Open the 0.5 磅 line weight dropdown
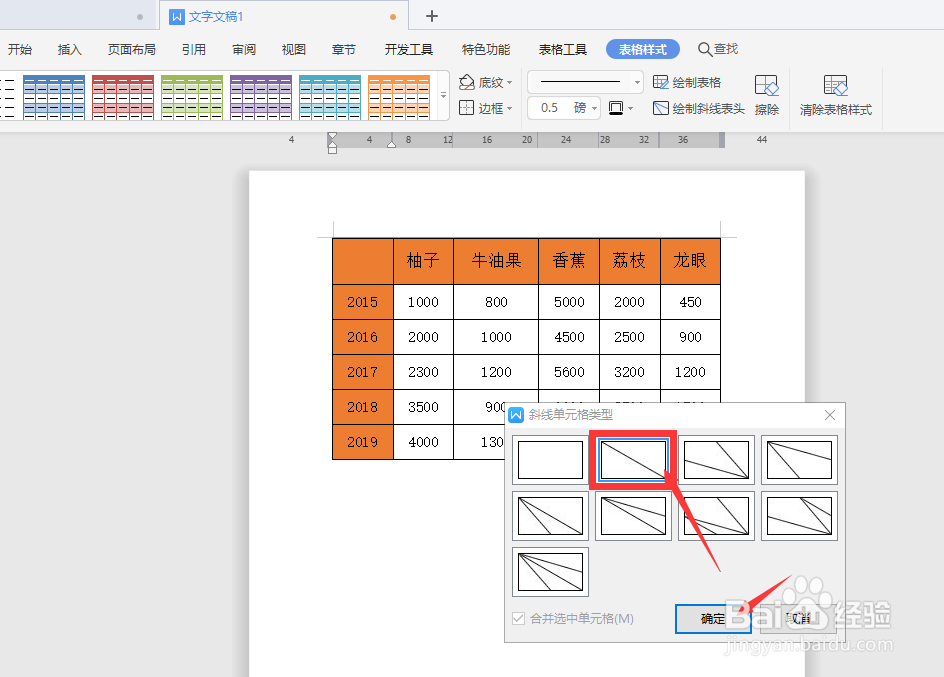The width and height of the screenshot is (944, 677). coord(563,108)
